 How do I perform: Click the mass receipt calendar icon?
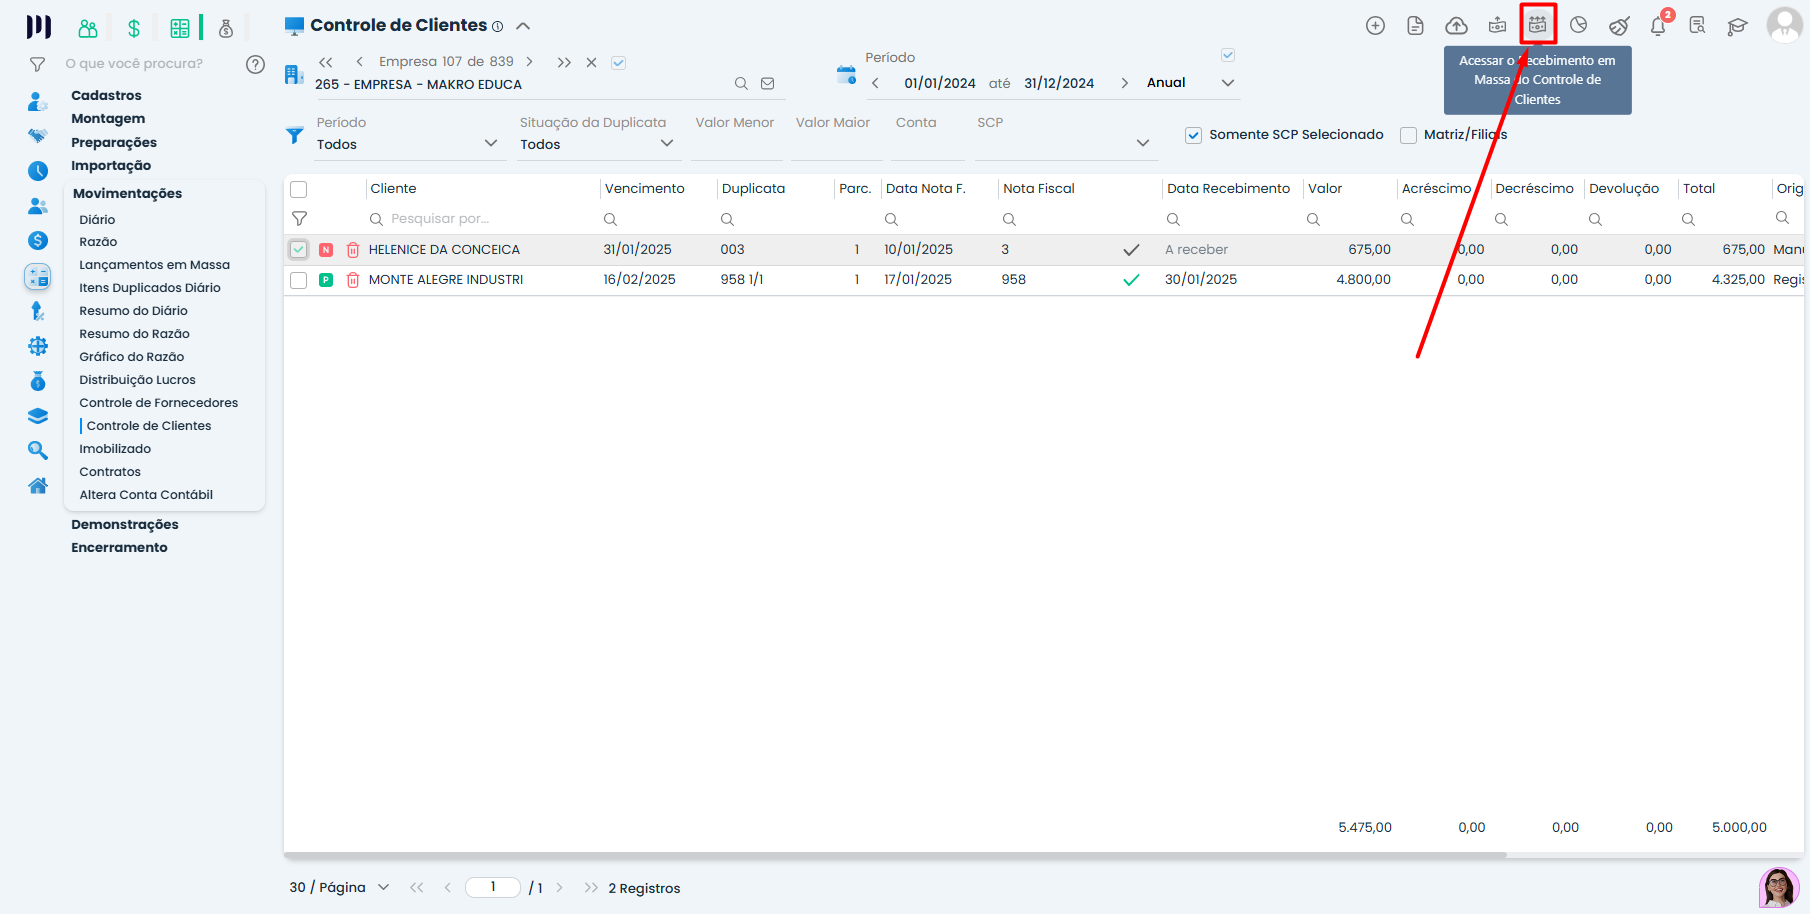[1537, 25]
